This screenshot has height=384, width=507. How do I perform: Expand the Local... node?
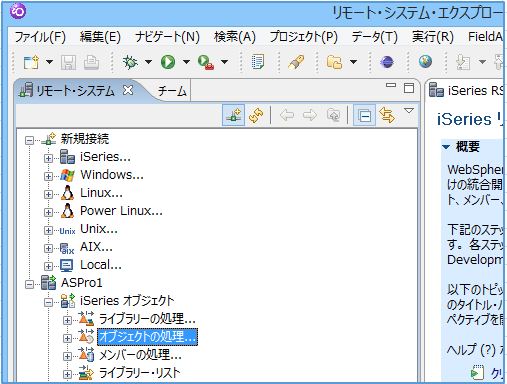pos(48,266)
